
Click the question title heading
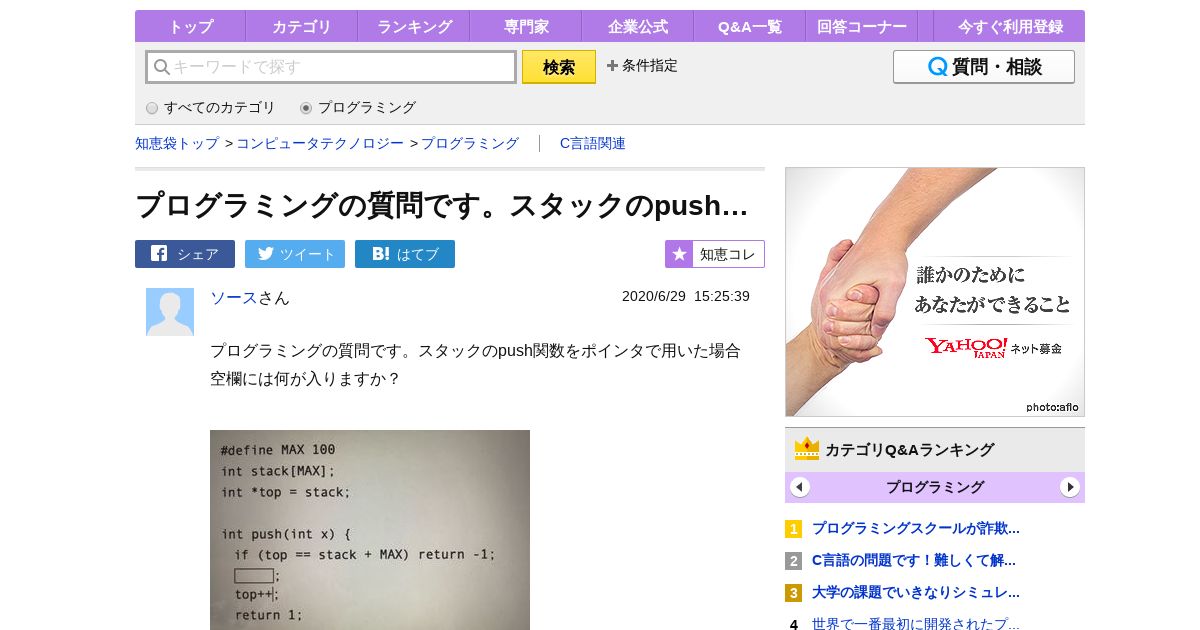[442, 205]
